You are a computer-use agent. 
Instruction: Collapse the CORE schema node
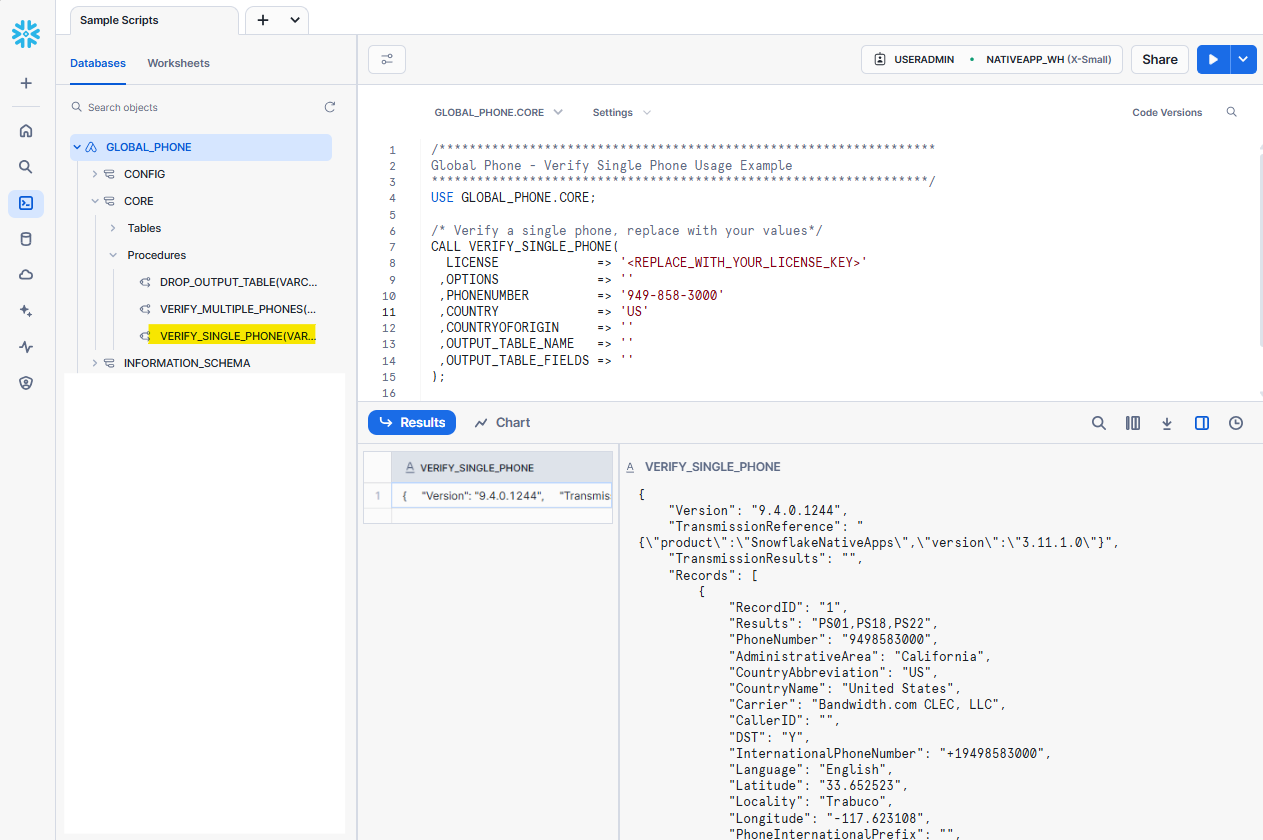95,201
